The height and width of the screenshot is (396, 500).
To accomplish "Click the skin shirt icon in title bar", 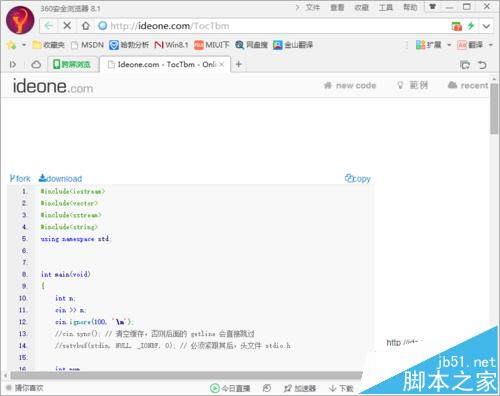I will pyautogui.click(x=433, y=7).
